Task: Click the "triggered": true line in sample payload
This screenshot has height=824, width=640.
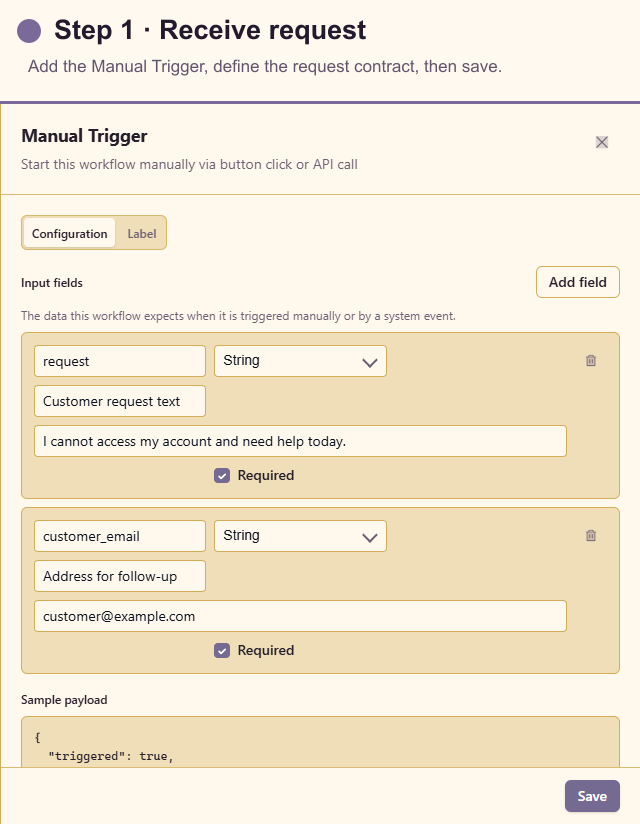Action: 110,756
